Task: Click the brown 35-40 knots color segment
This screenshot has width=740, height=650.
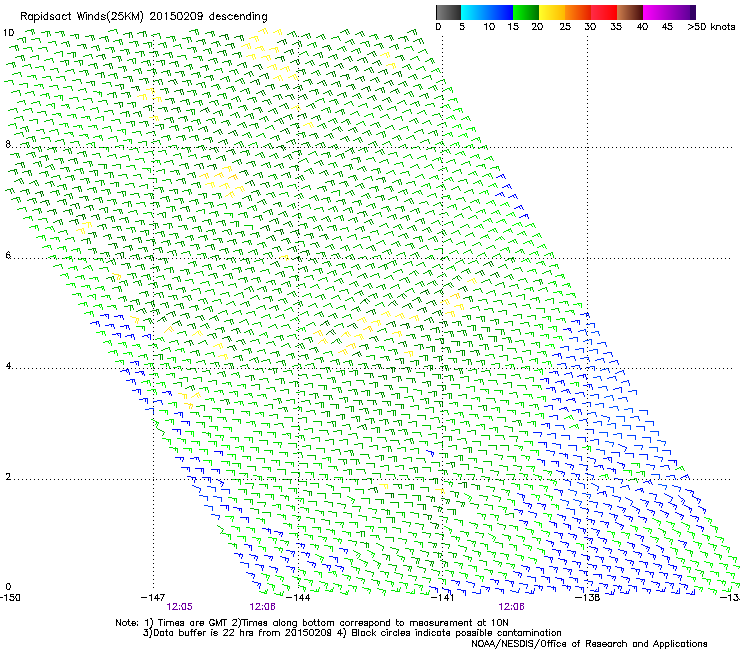Action: pyautogui.click(x=630, y=12)
